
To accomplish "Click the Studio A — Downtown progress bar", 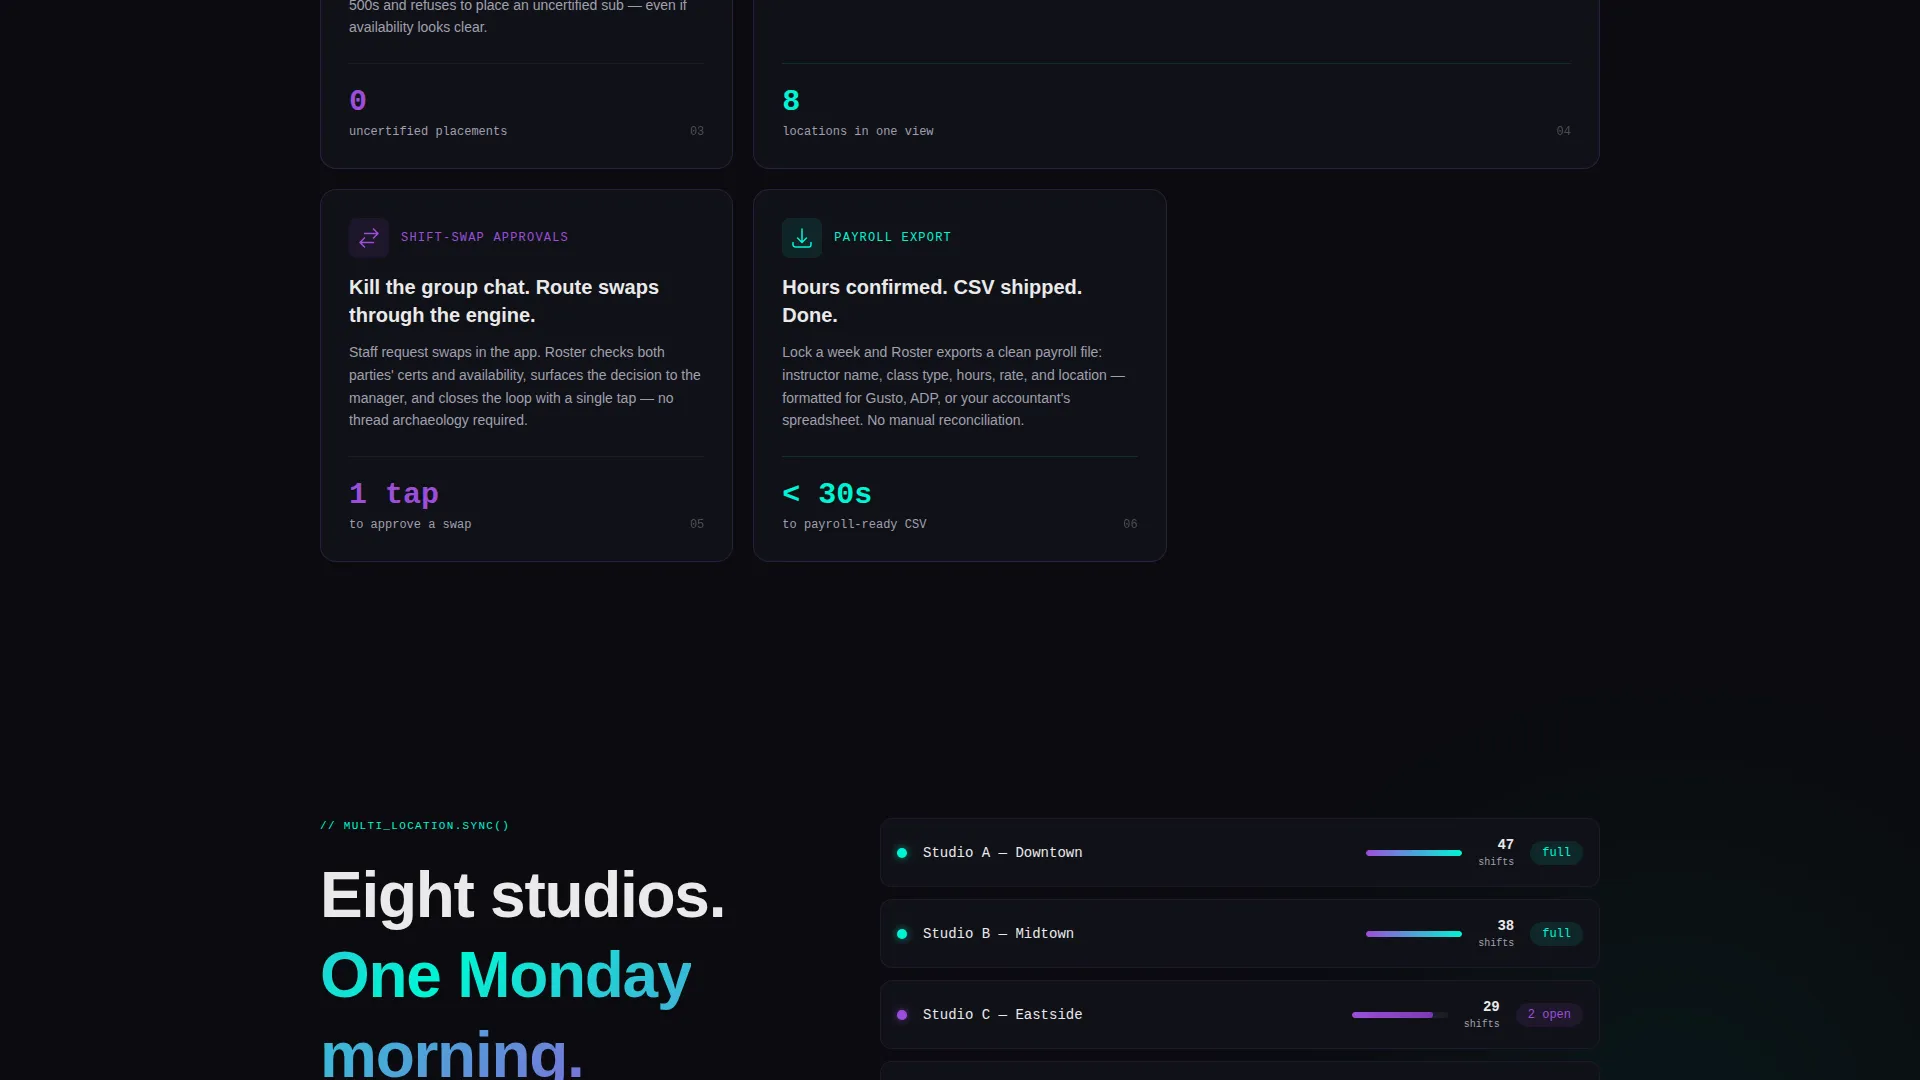I will 1414,853.
